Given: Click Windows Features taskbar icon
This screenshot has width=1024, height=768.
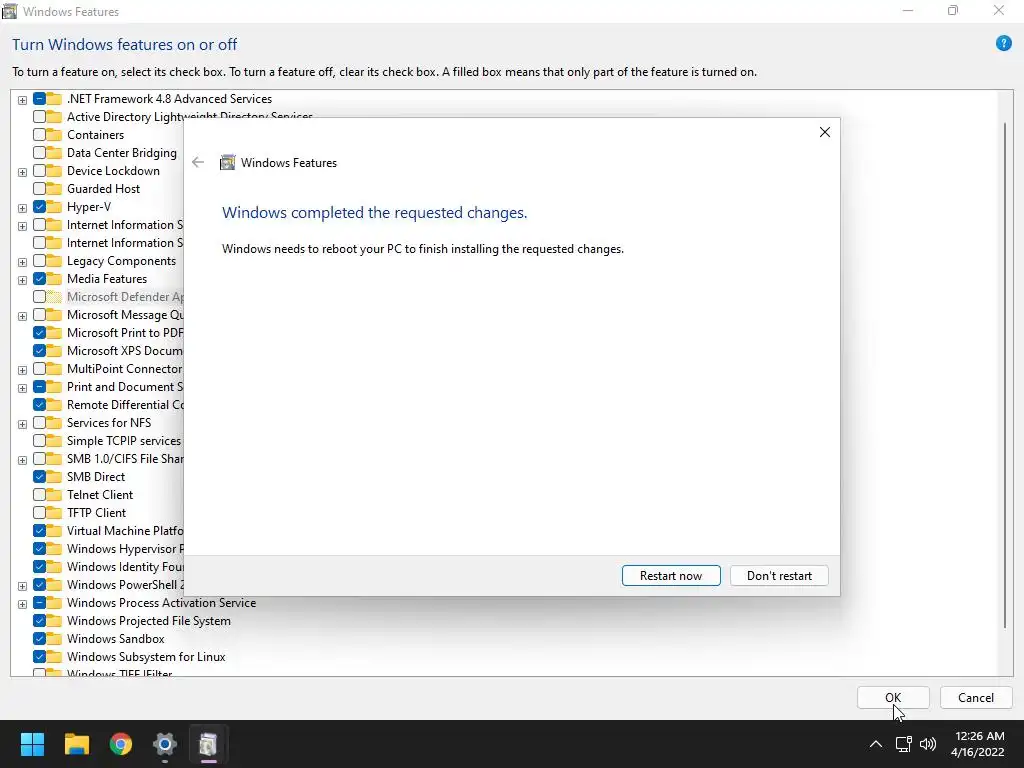Looking at the screenshot, I should 208,744.
